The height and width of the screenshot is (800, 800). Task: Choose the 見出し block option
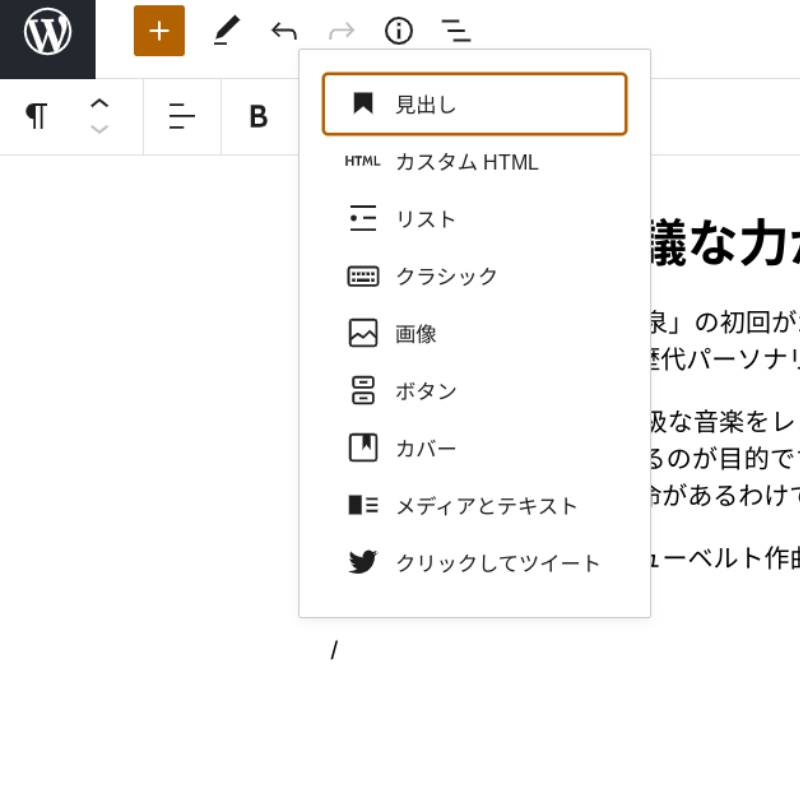click(x=474, y=104)
